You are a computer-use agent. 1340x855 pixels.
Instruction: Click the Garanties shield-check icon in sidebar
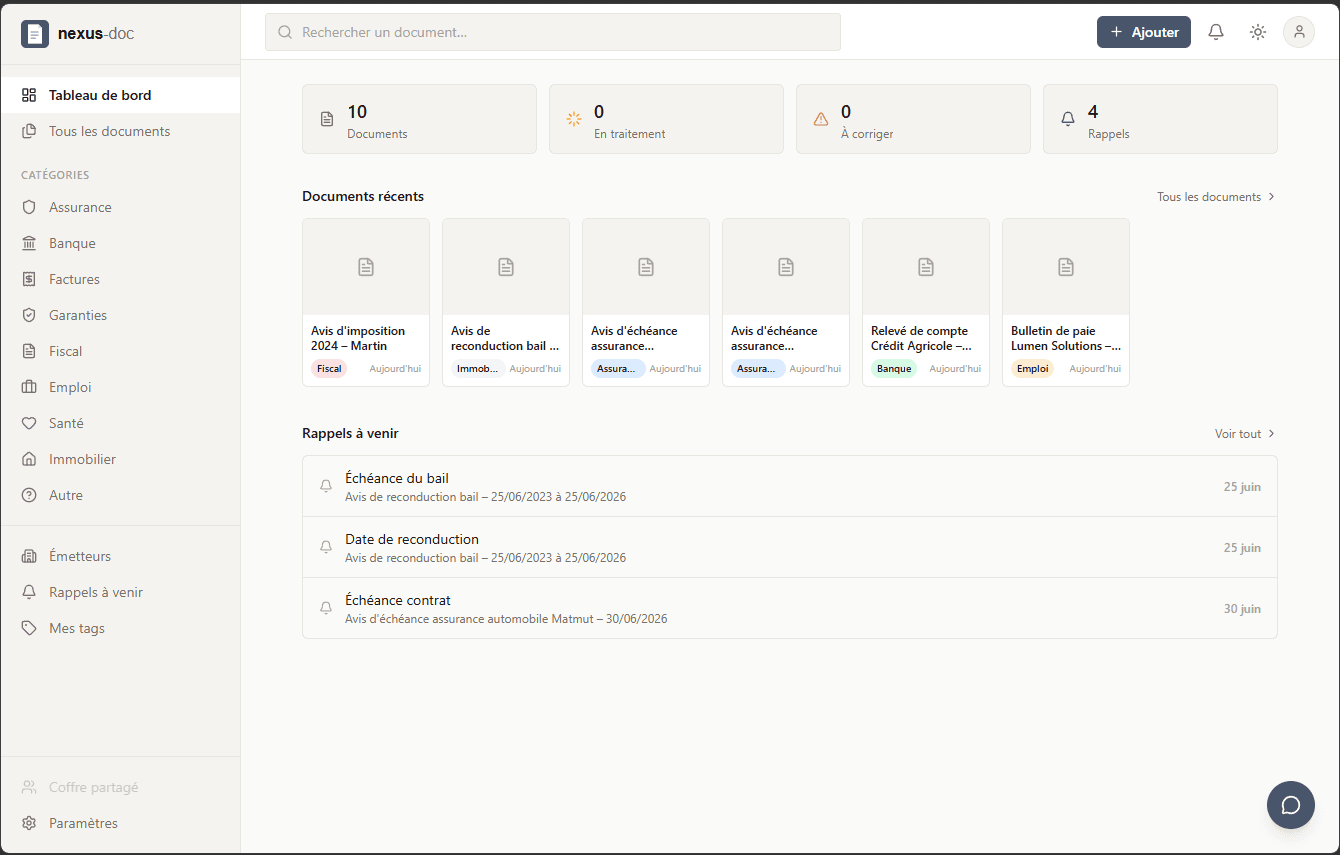pos(29,315)
